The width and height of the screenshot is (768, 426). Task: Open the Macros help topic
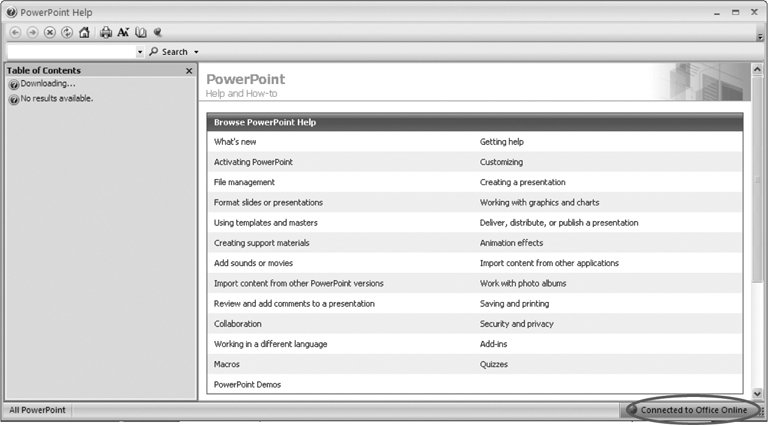[226, 364]
